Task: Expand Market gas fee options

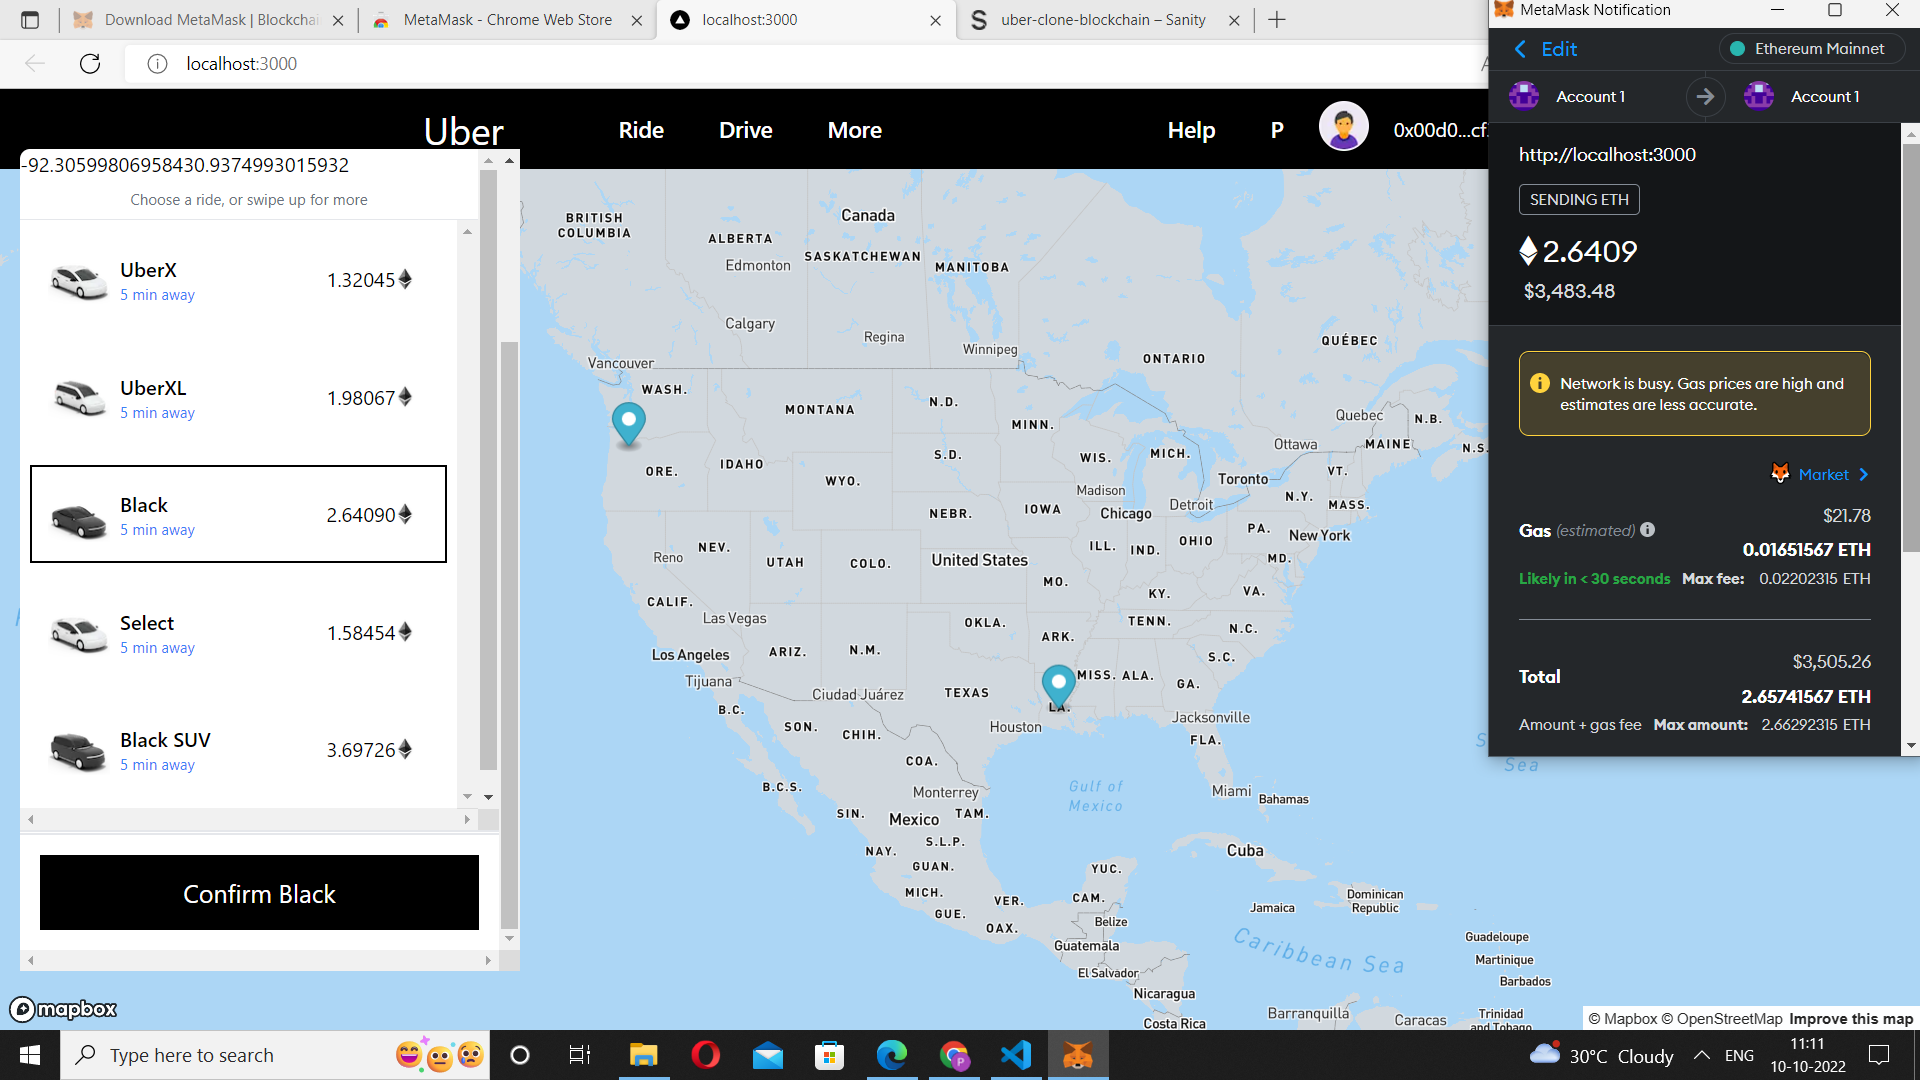Action: click(x=1822, y=474)
